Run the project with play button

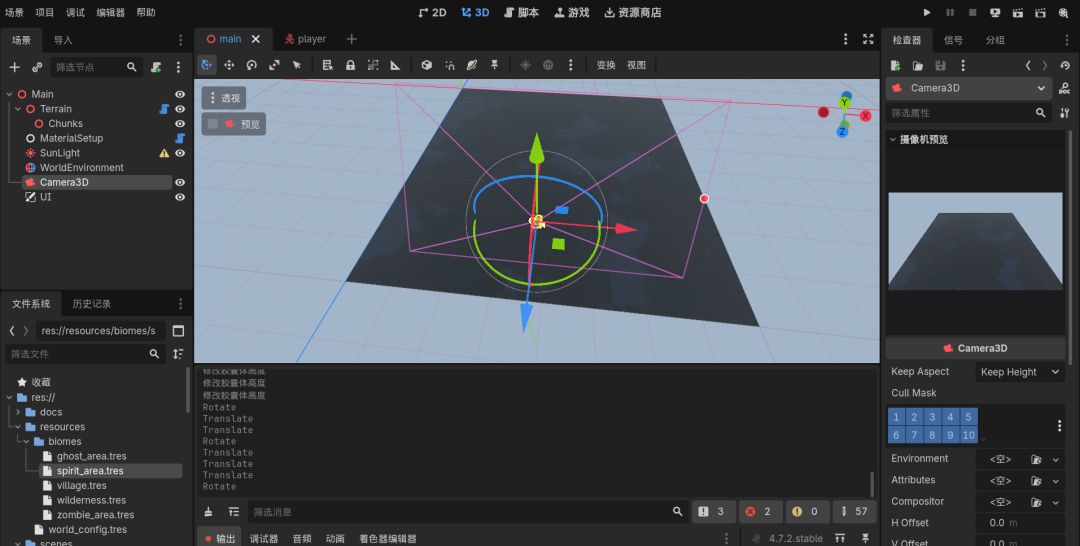coord(927,12)
